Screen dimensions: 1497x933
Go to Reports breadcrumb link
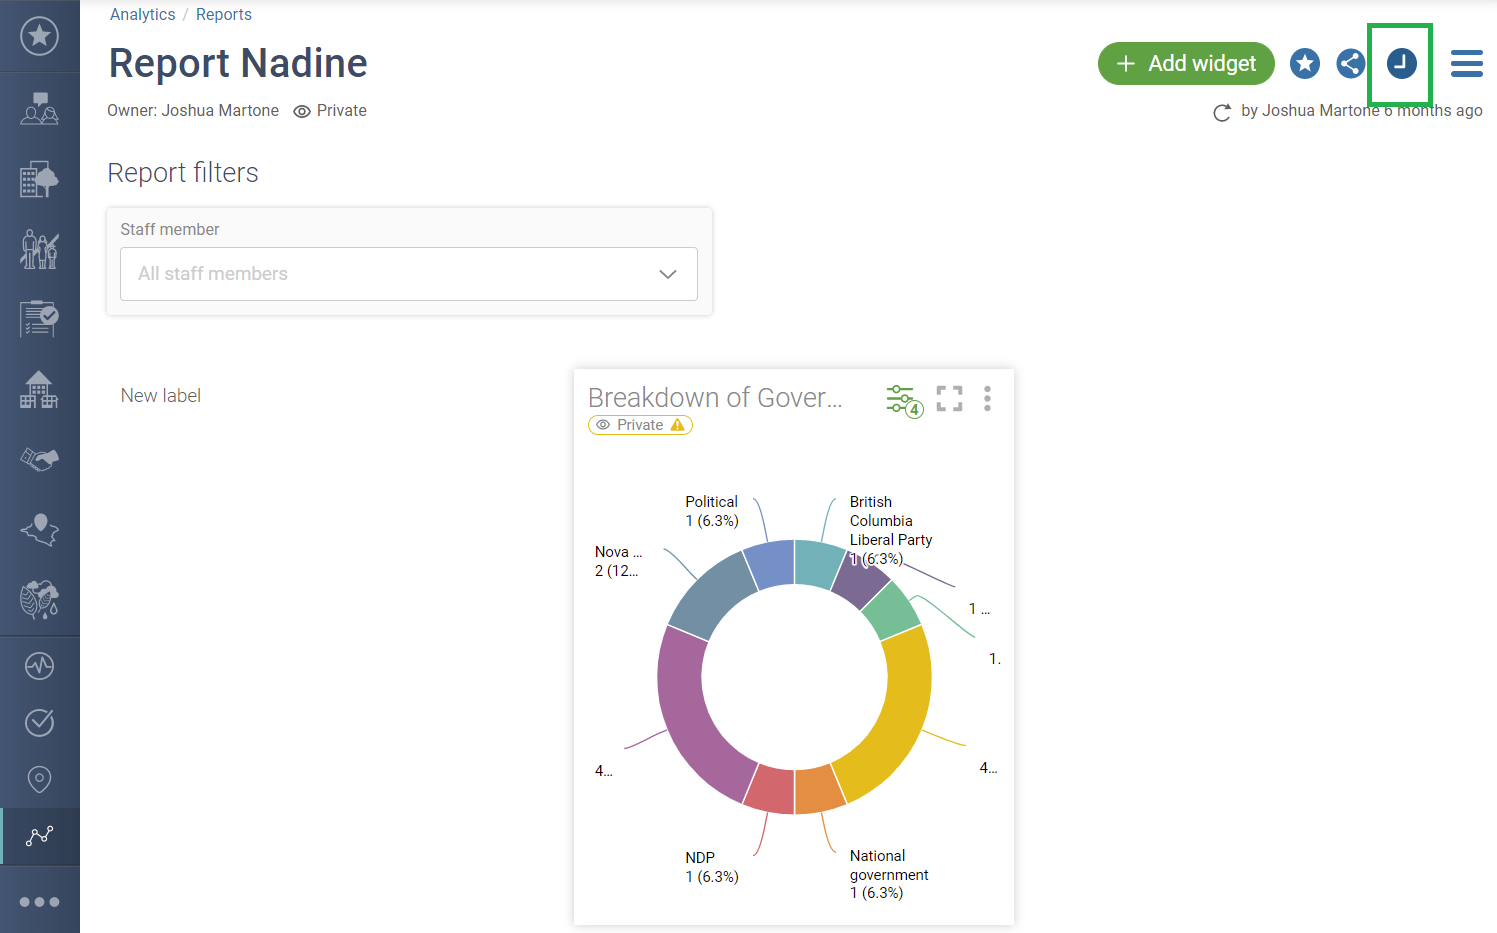pyautogui.click(x=223, y=15)
